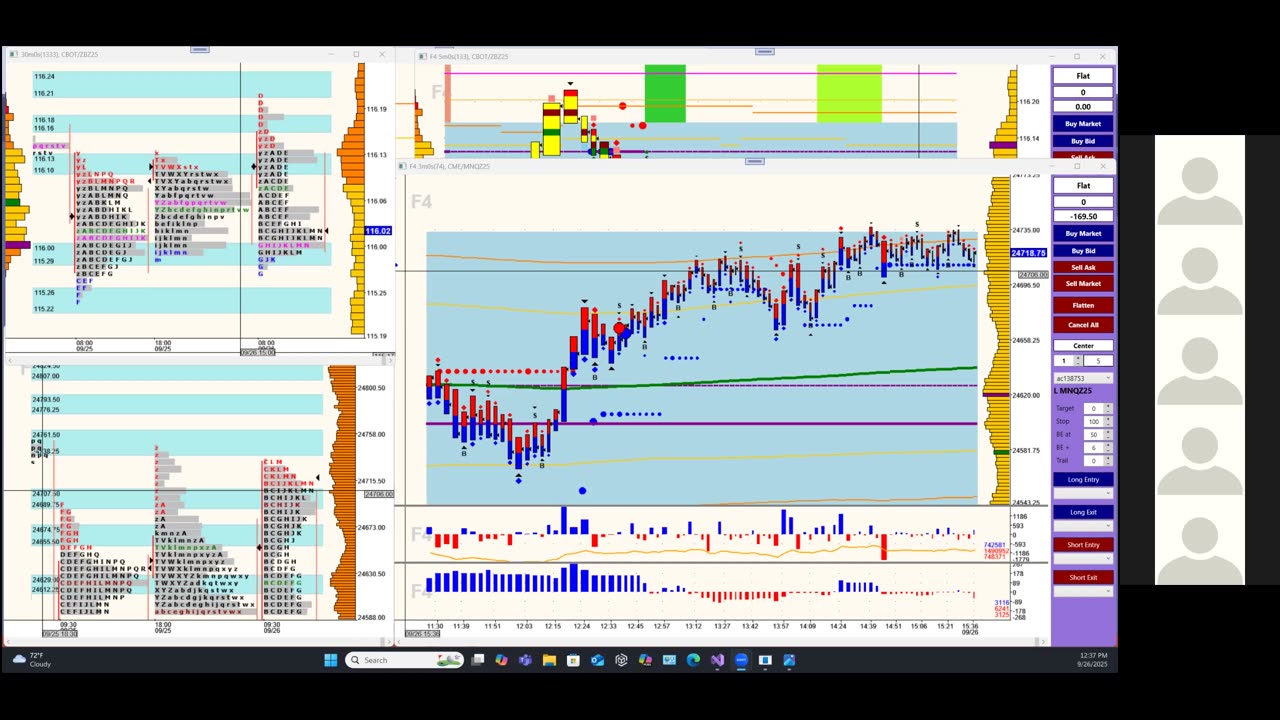Screen dimensions: 1280x720
Task: Click the Target value field
Action: [x=1093, y=409]
